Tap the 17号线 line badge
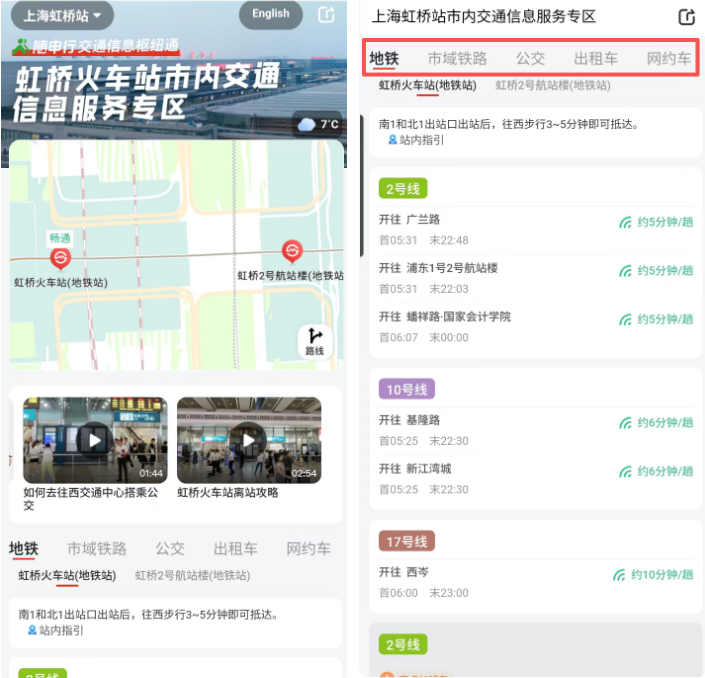Image resolution: width=705 pixels, height=678 pixels. tap(406, 542)
